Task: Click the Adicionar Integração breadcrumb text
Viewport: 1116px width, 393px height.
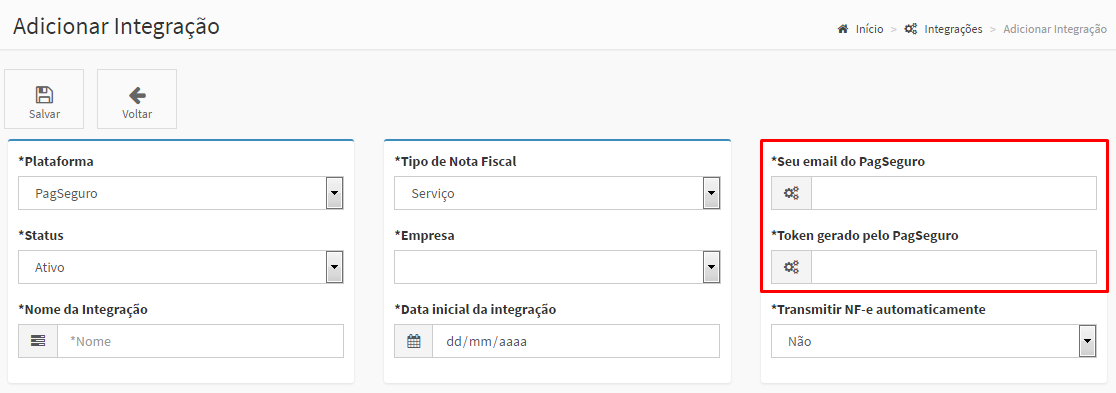Action: point(1055,29)
